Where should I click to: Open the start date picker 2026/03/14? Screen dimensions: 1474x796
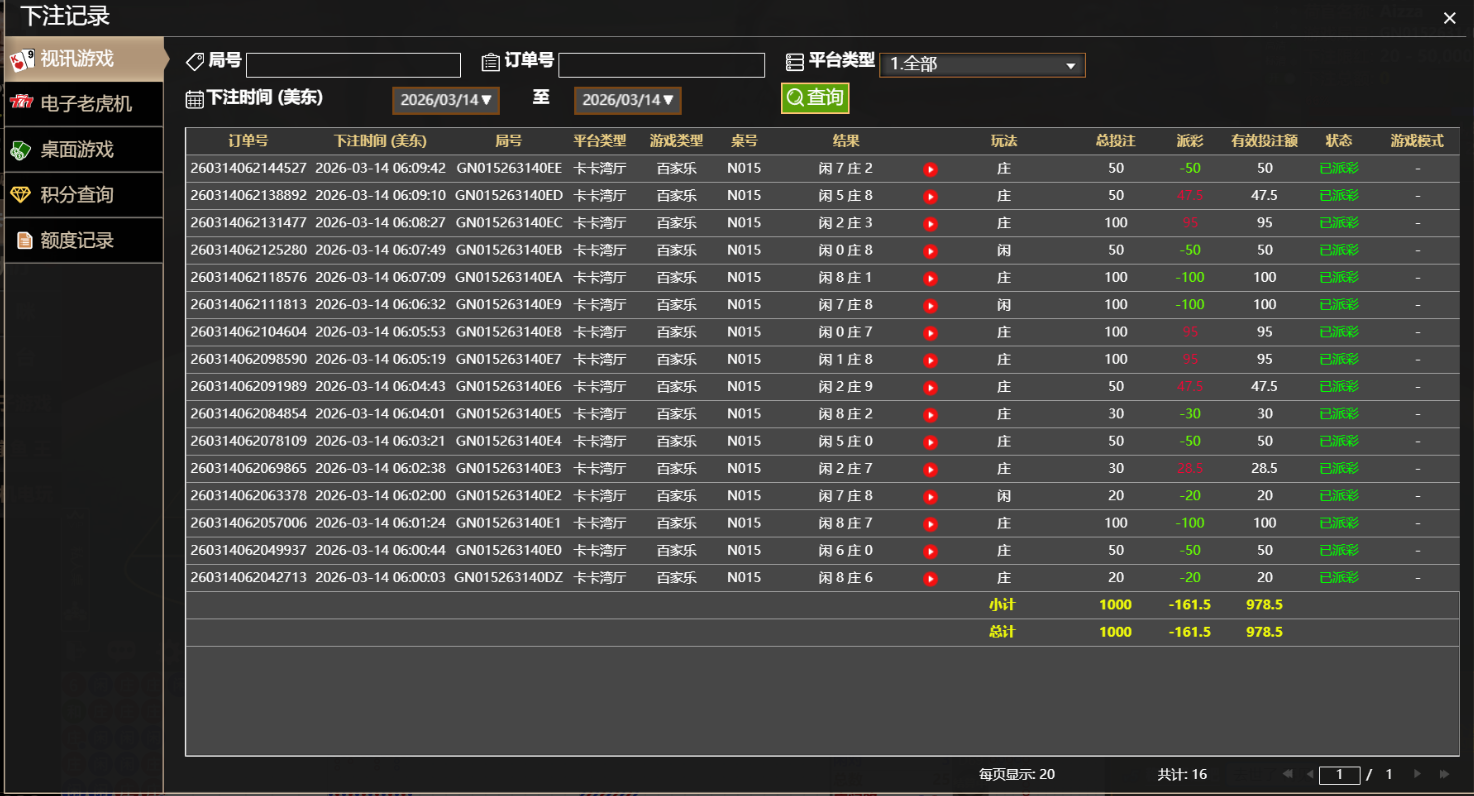(x=445, y=100)
